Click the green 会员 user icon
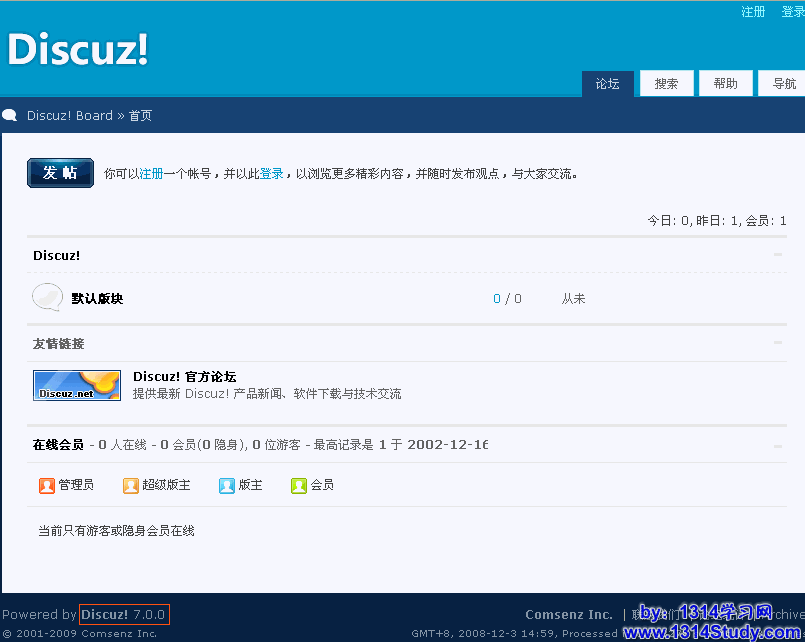The image size is (805, 642). [x=299, y=485]
